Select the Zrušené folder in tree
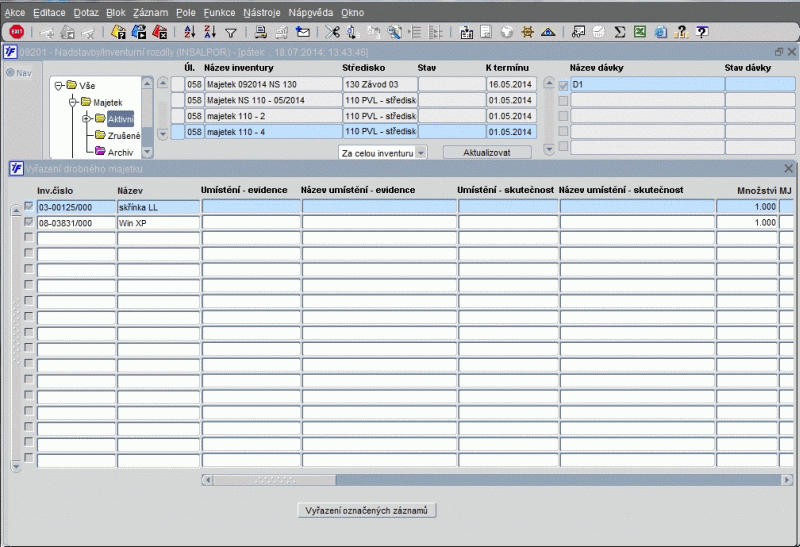This screenshot has height=547, width=800. 123,135
